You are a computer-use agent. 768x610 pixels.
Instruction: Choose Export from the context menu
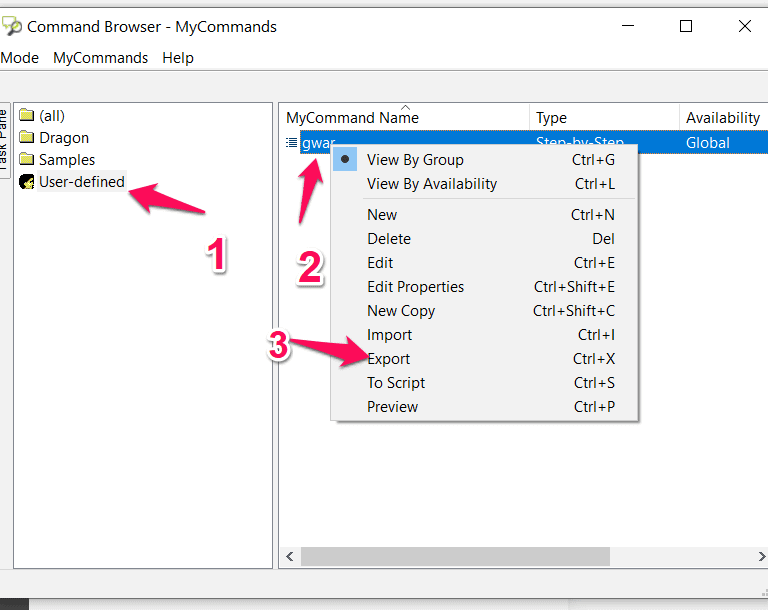485,359
